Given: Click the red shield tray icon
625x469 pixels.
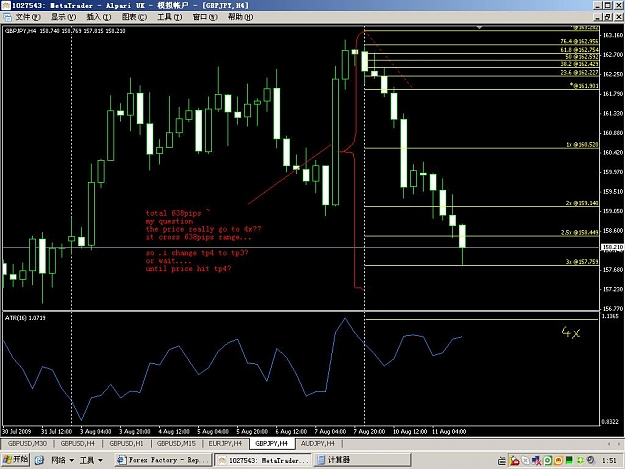Looking at the screenshot, I should coord(515,461).
